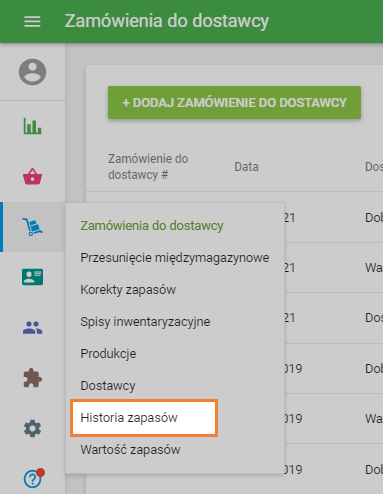This screenshot has height=494, width=383.
Task: Open the sales basket icon
Action: tap(32, 177)
